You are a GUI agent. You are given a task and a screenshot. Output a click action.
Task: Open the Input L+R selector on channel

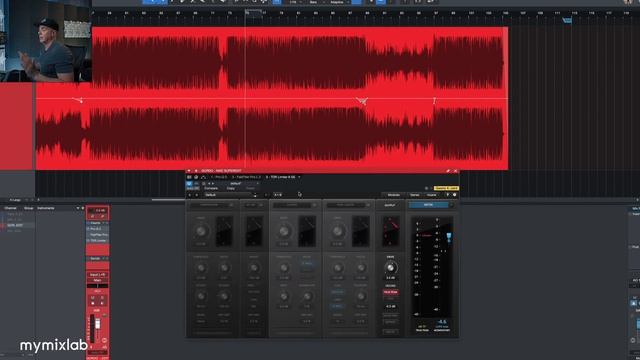[x=98, y=275]
